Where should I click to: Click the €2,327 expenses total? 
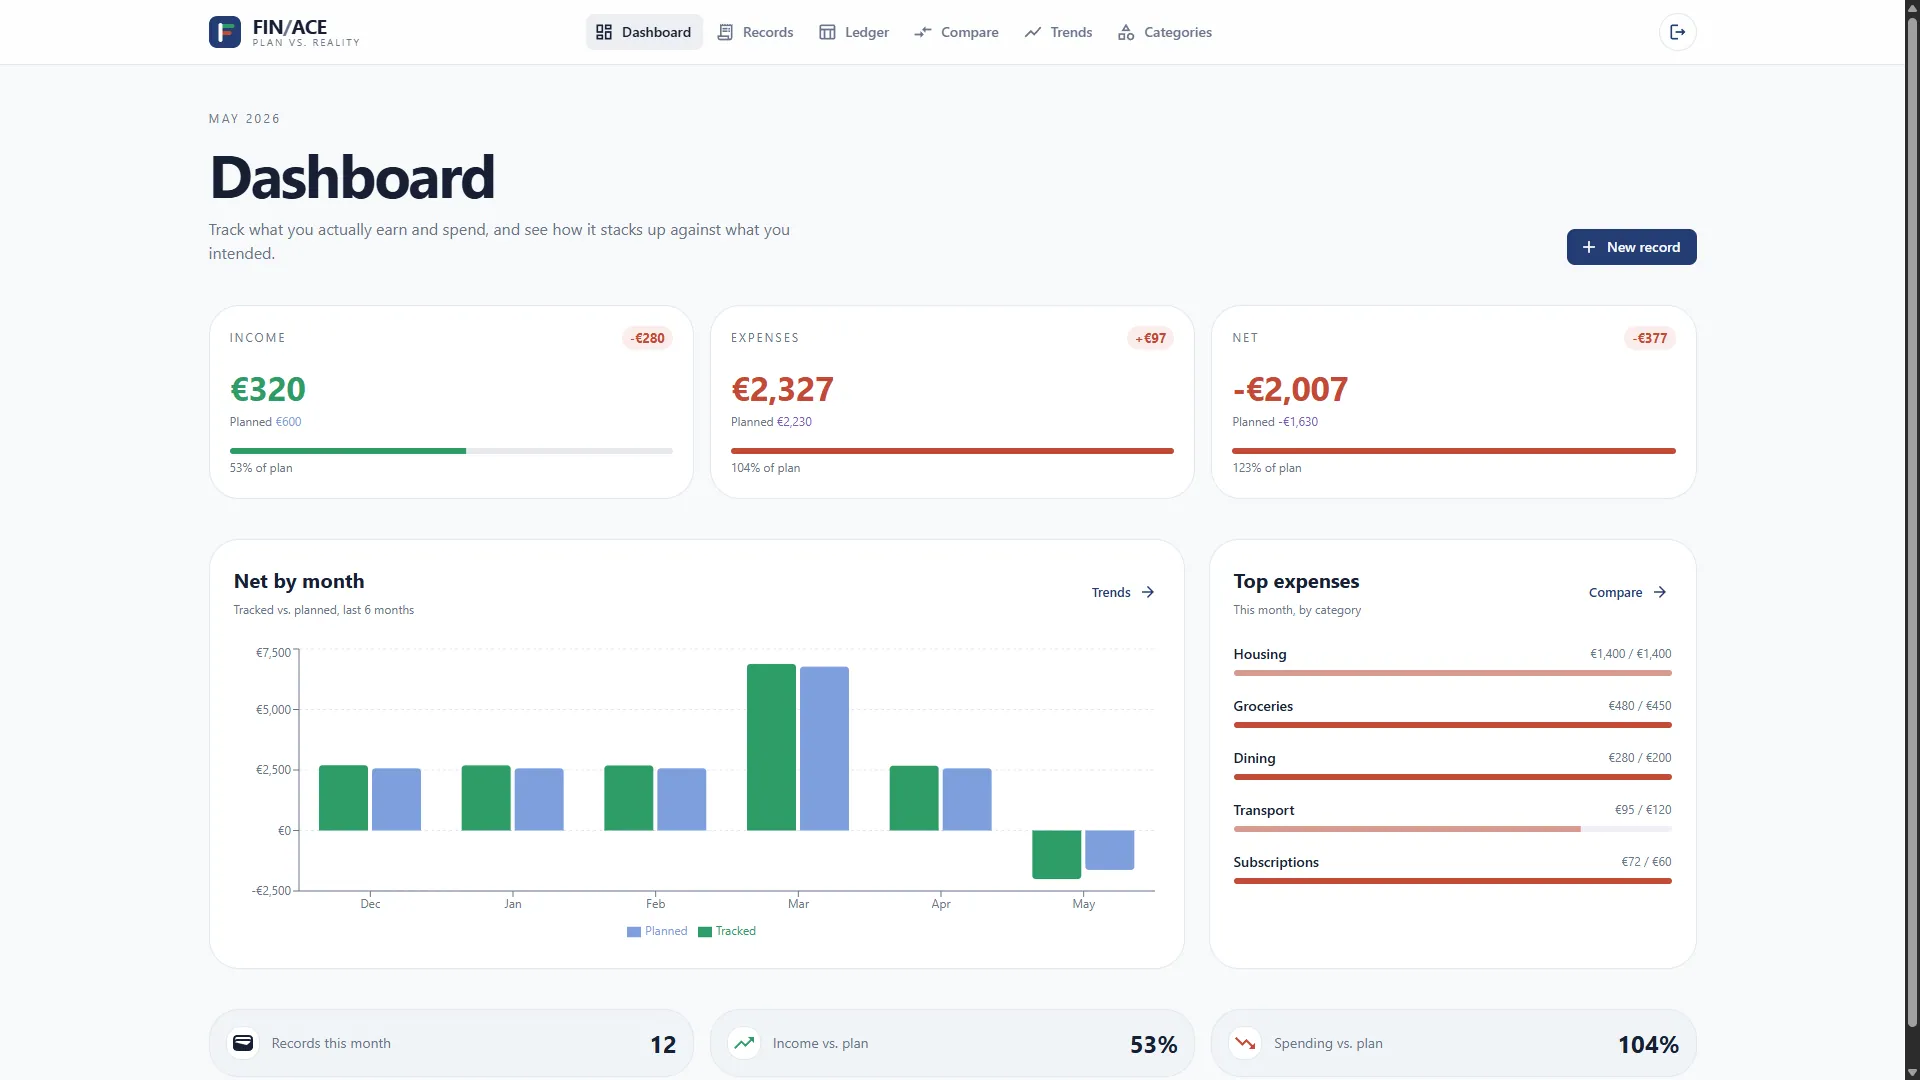[x=782, y=389]
